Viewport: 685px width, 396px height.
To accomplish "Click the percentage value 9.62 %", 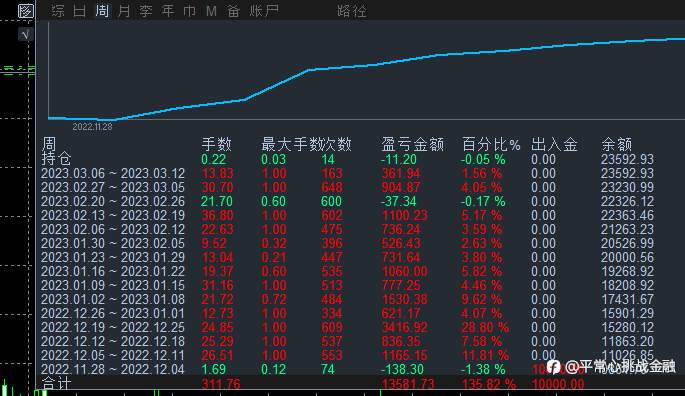I will [481, 299].
